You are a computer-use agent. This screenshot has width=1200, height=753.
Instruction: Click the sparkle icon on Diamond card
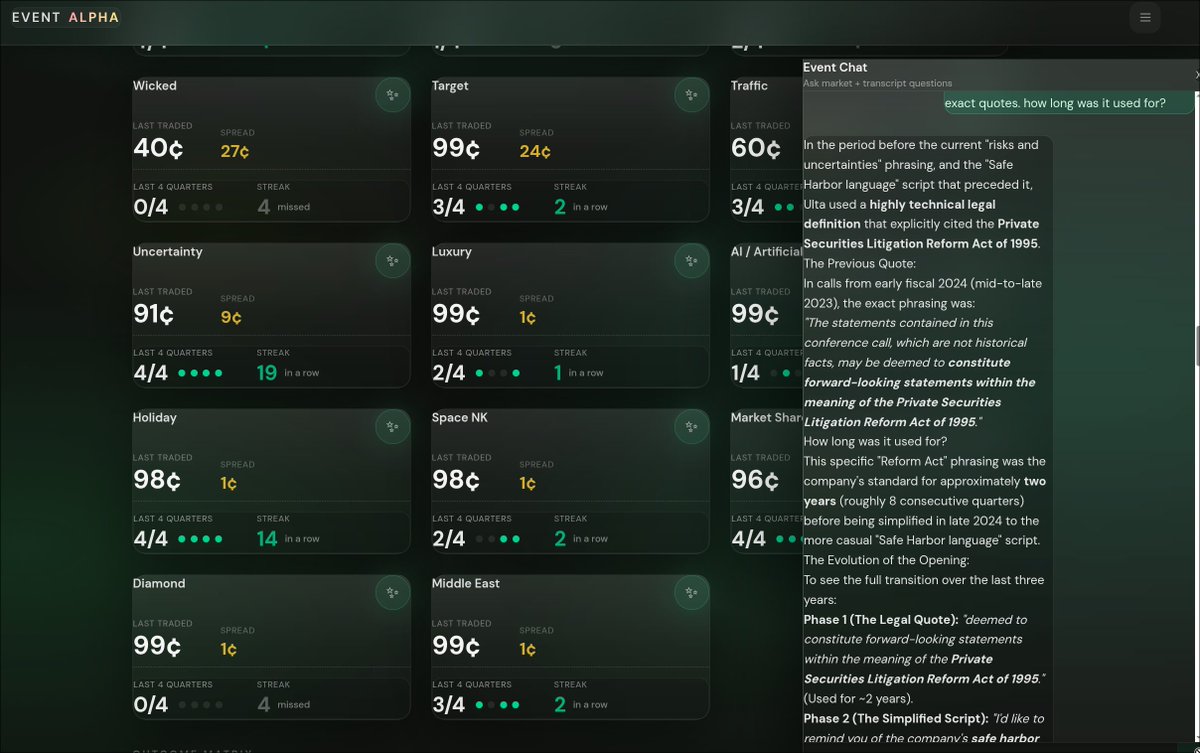[x=392, y=593]
